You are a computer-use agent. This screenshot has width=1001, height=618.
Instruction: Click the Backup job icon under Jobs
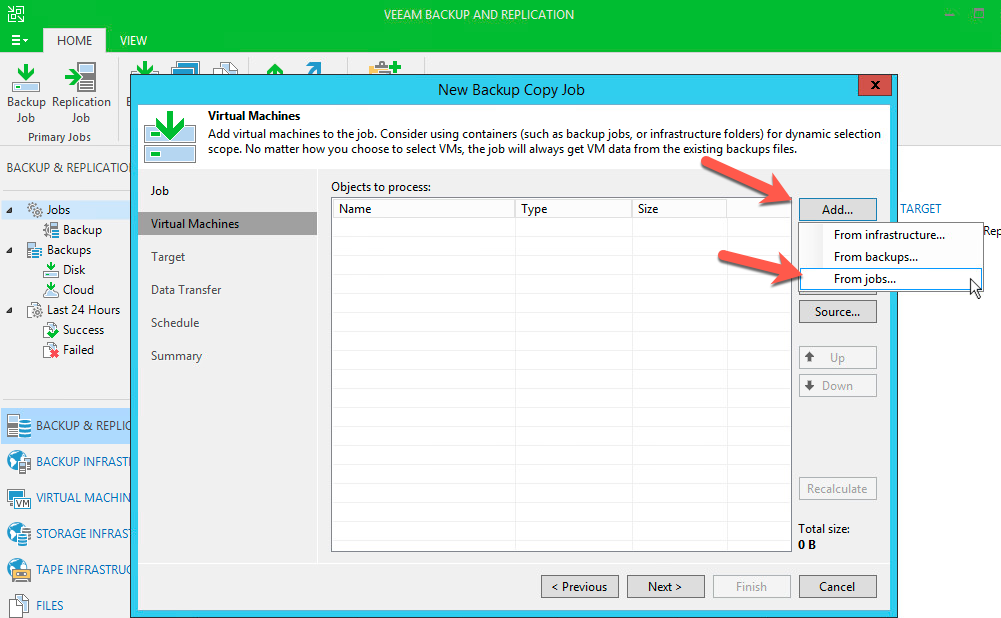click(x=51, y=230)
